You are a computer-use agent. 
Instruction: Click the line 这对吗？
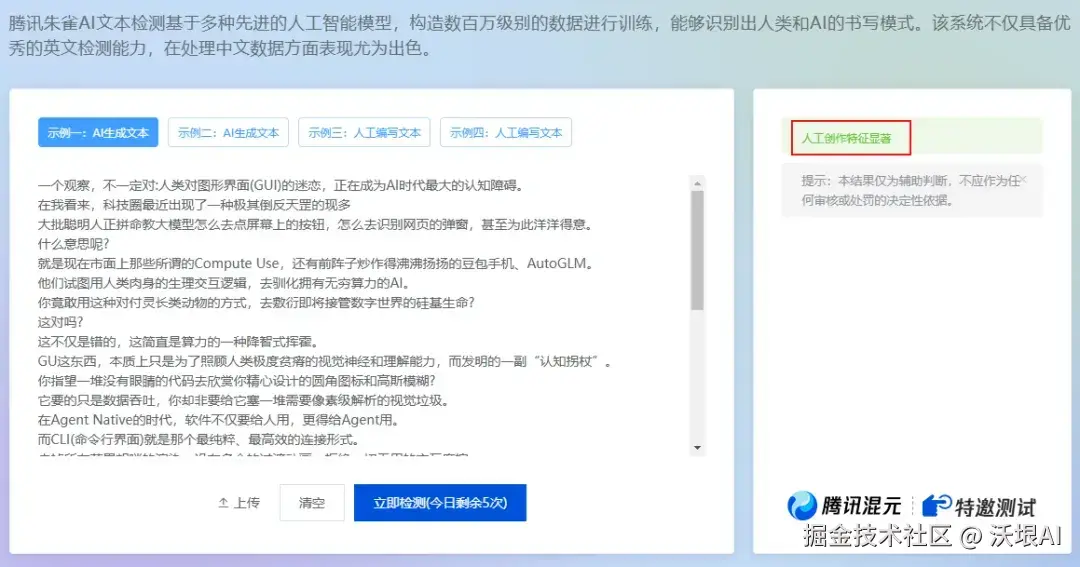point(61,322)
